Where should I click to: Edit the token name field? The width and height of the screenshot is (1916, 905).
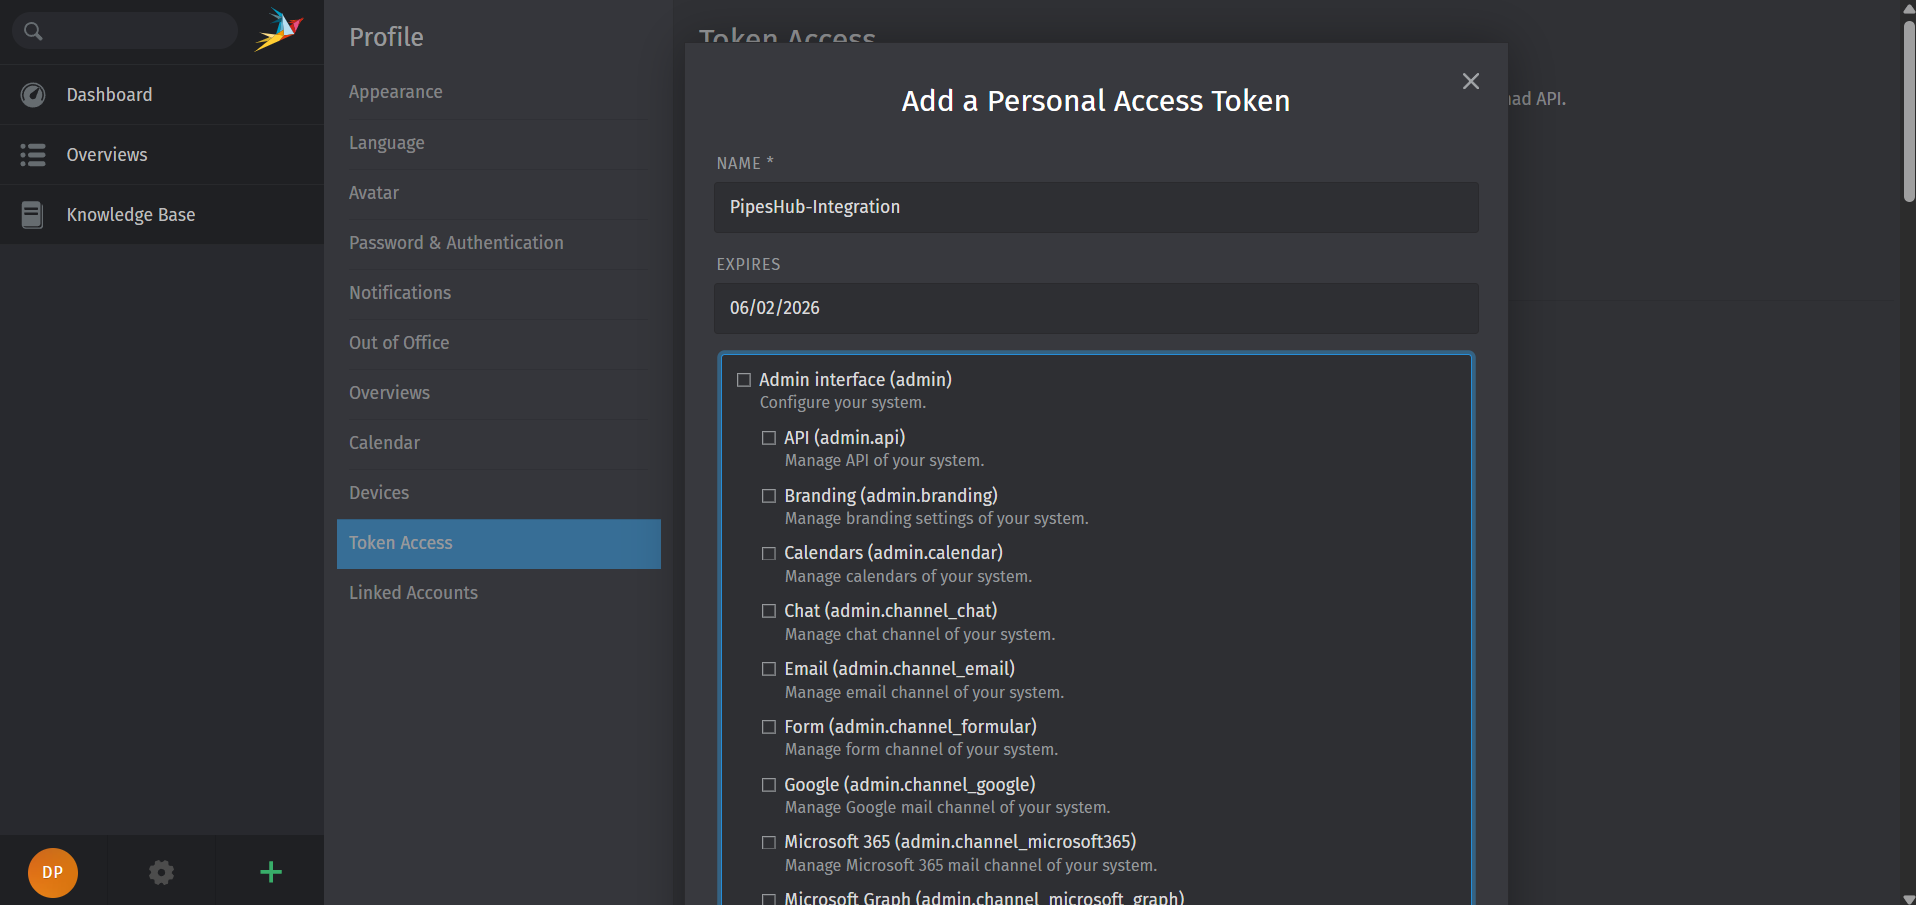click(x=1096, y=207)
